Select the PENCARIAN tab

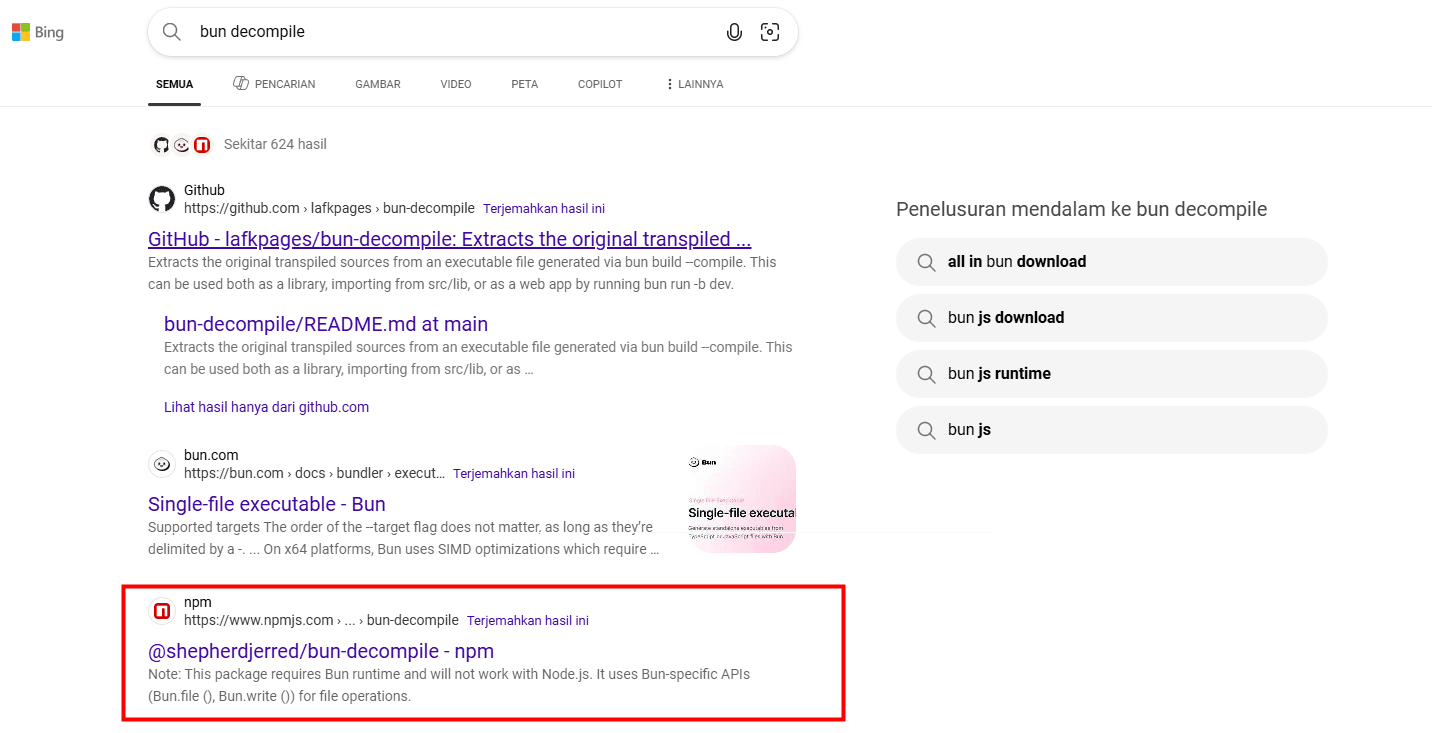[274, 84]
